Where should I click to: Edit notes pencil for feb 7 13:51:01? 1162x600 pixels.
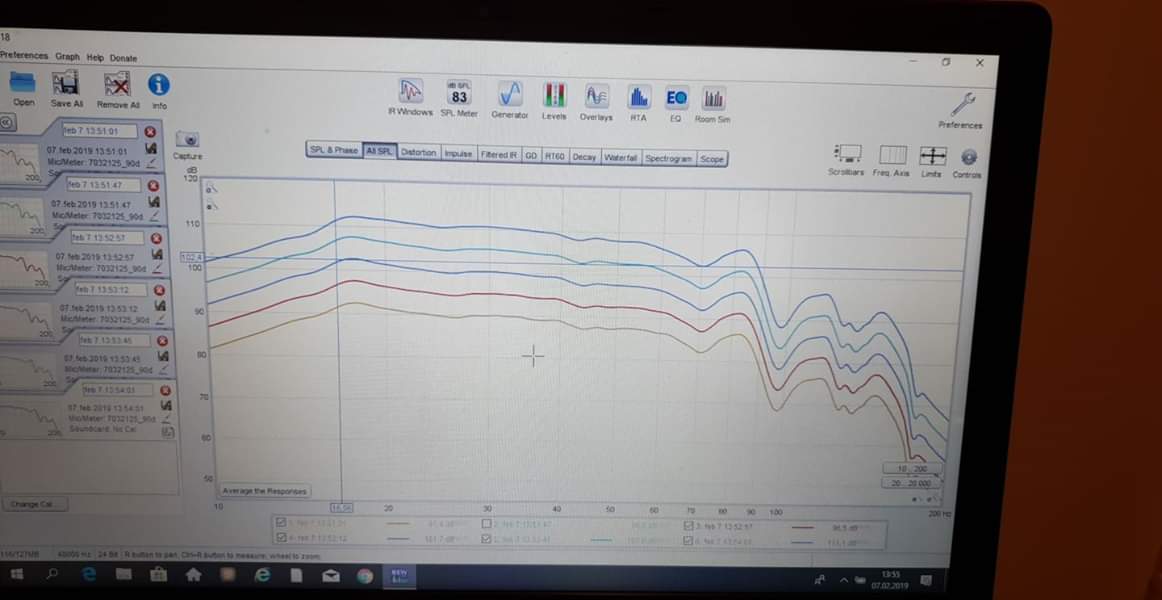pos(151,162)
